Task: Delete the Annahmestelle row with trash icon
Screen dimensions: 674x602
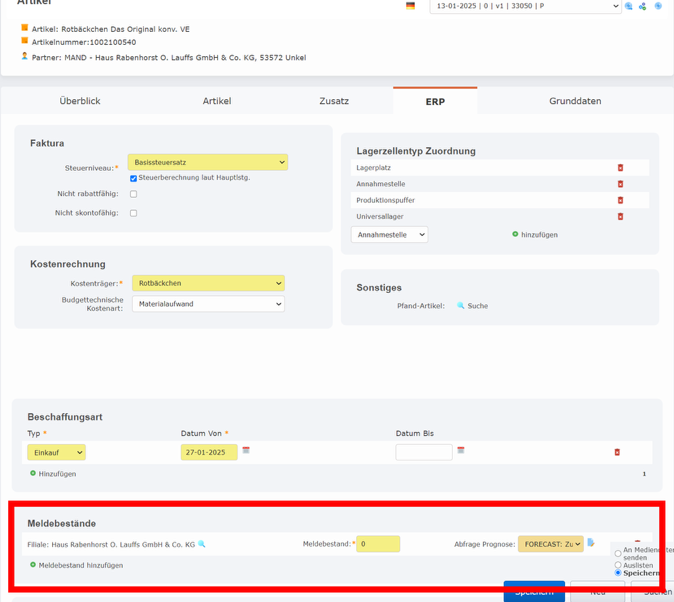Action: pyautogui.click(x=620, y=184)
